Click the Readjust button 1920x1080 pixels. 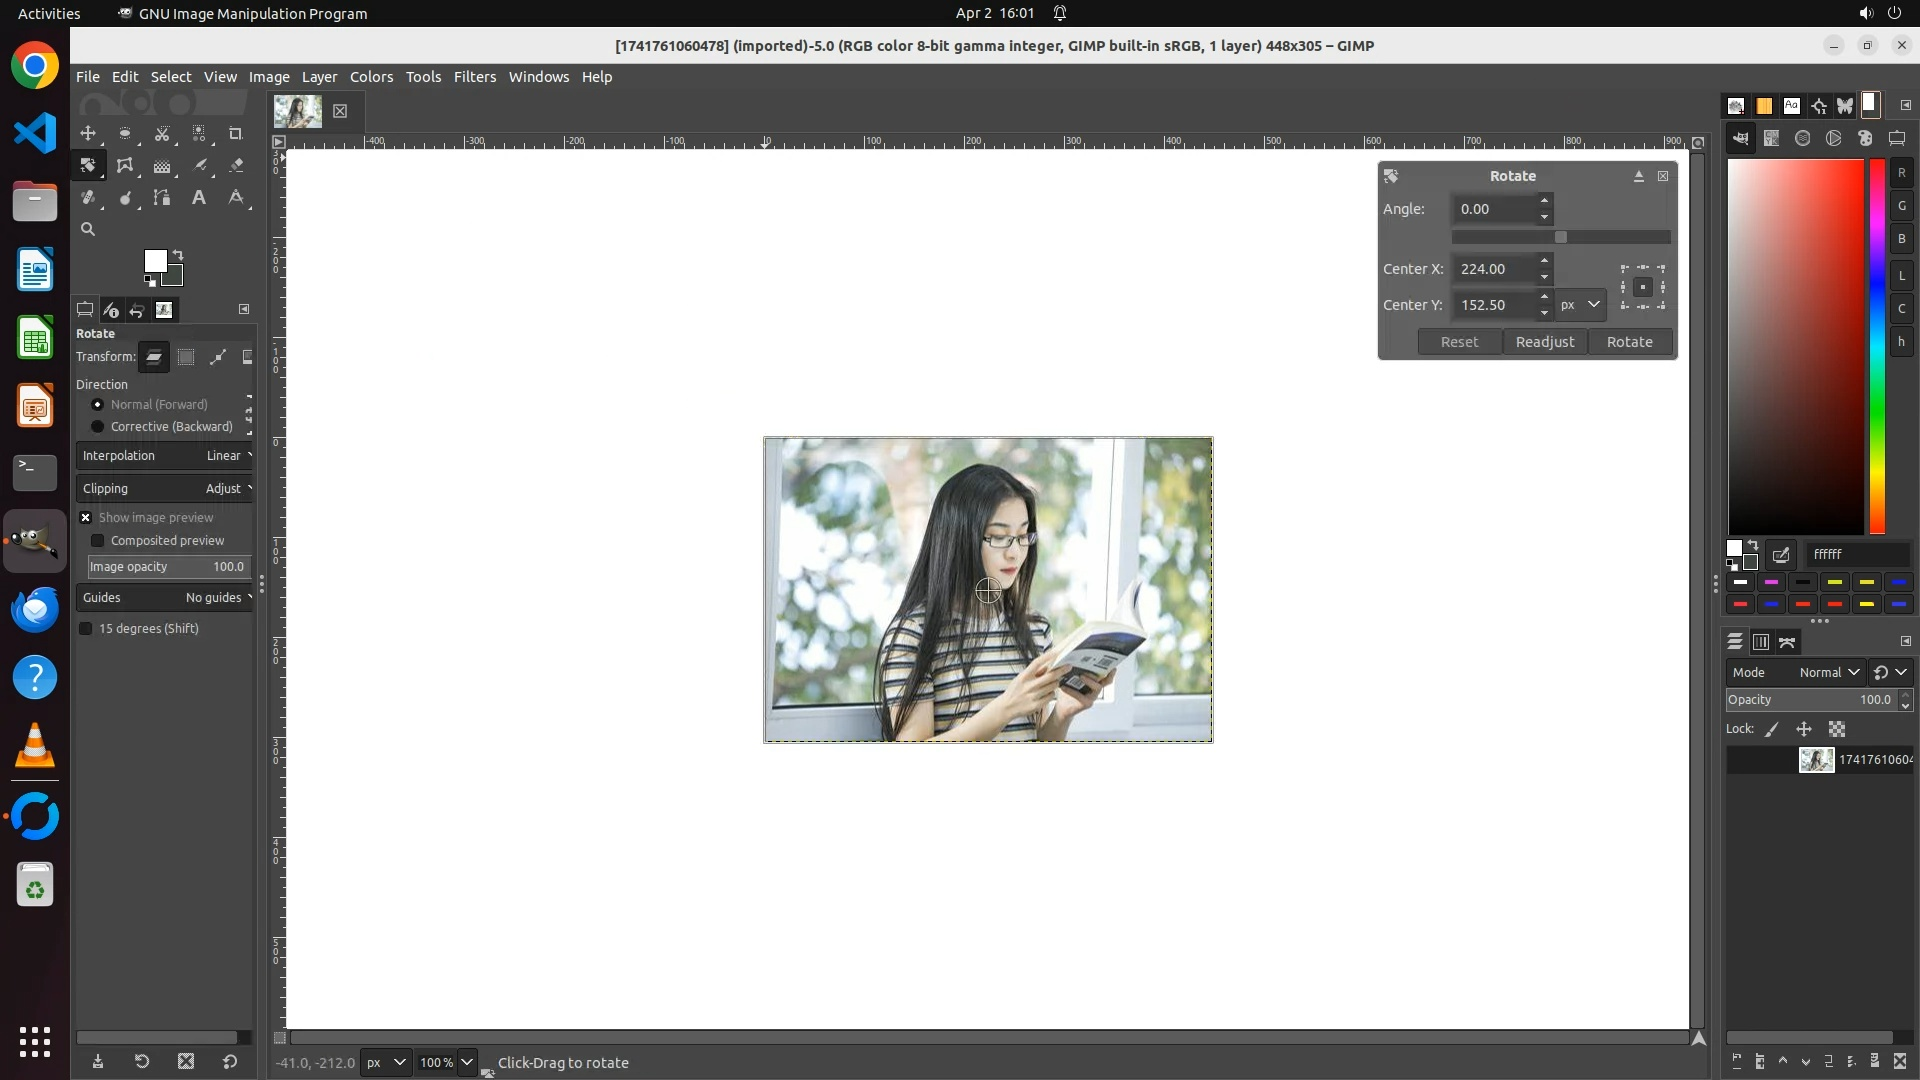[1544, 341]
